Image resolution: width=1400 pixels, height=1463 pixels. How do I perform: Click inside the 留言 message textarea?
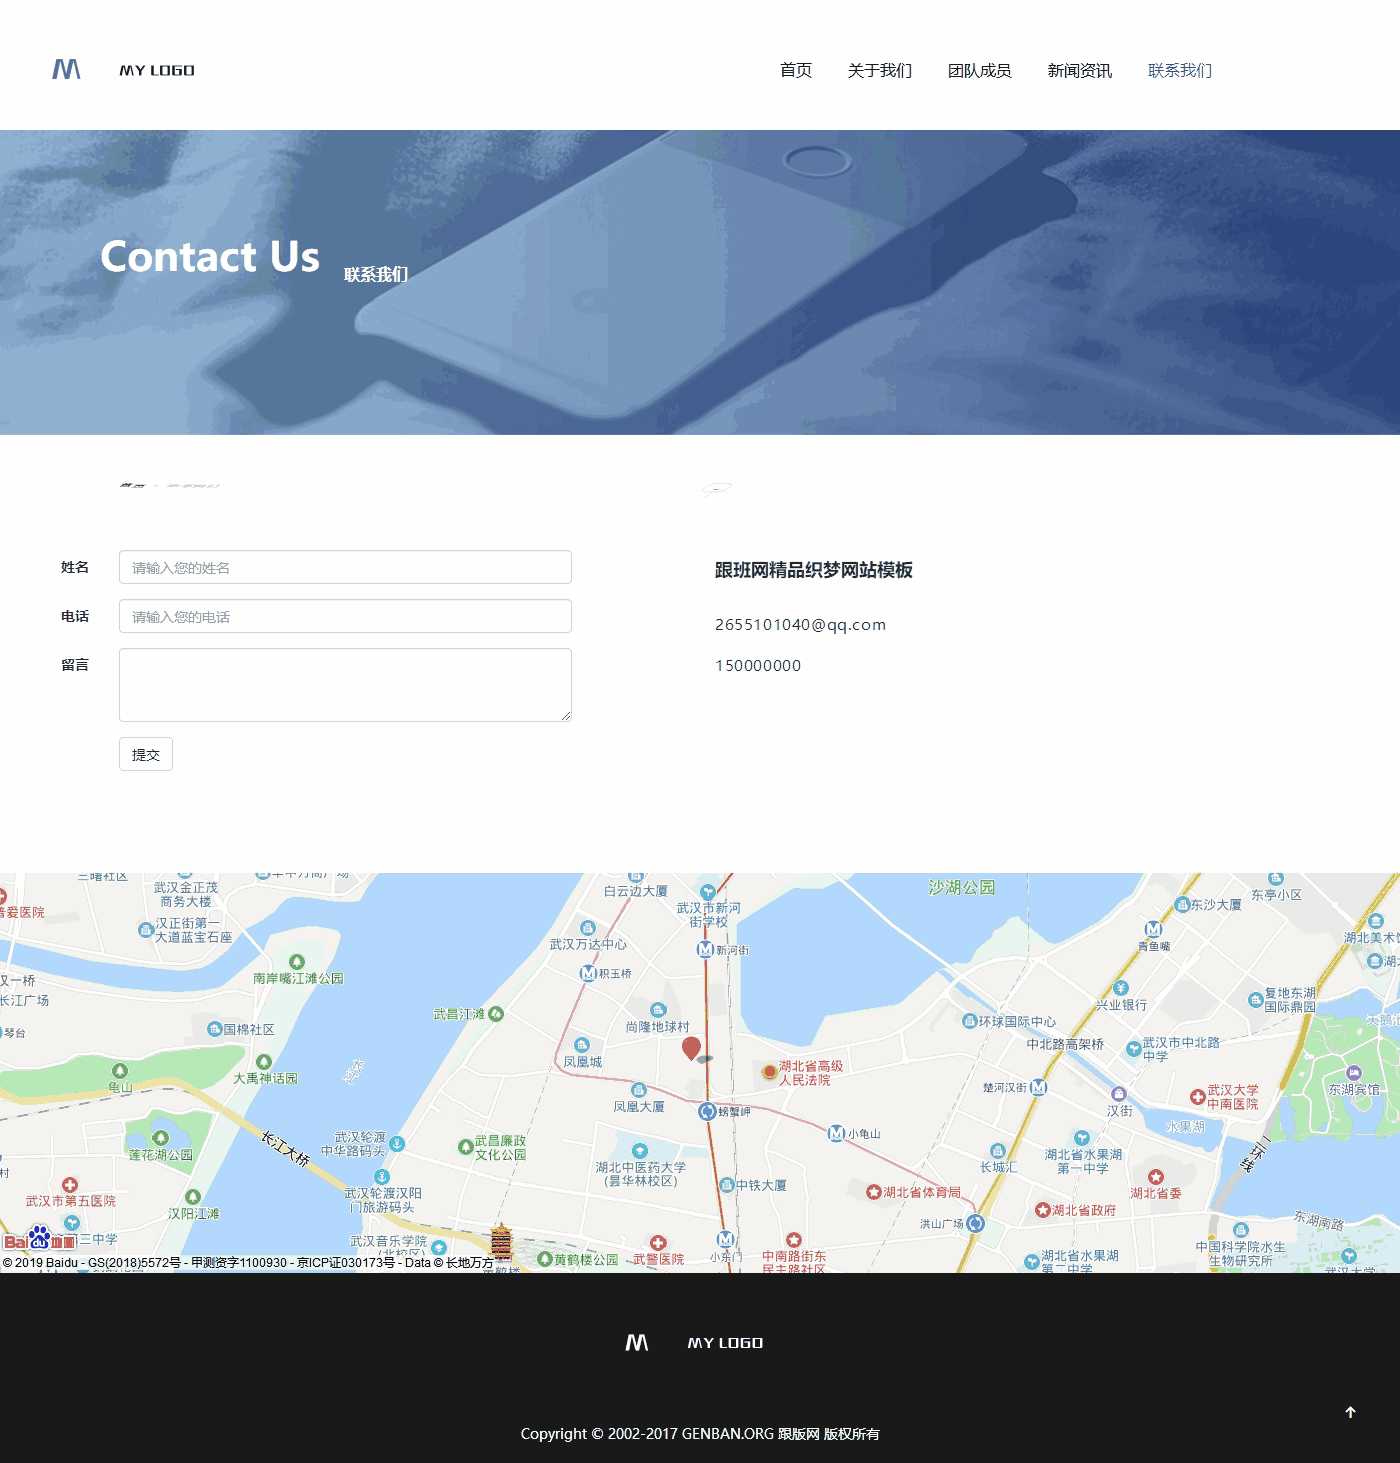tap(345, 685)
